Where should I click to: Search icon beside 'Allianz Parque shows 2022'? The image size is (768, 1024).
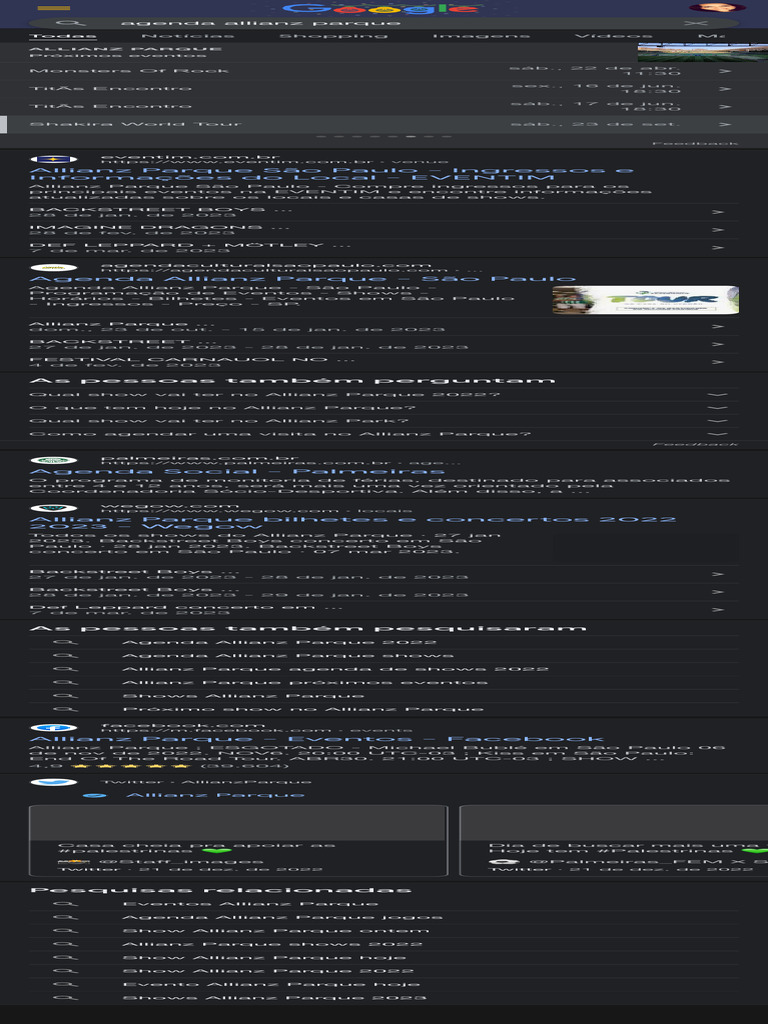[65, 944]
